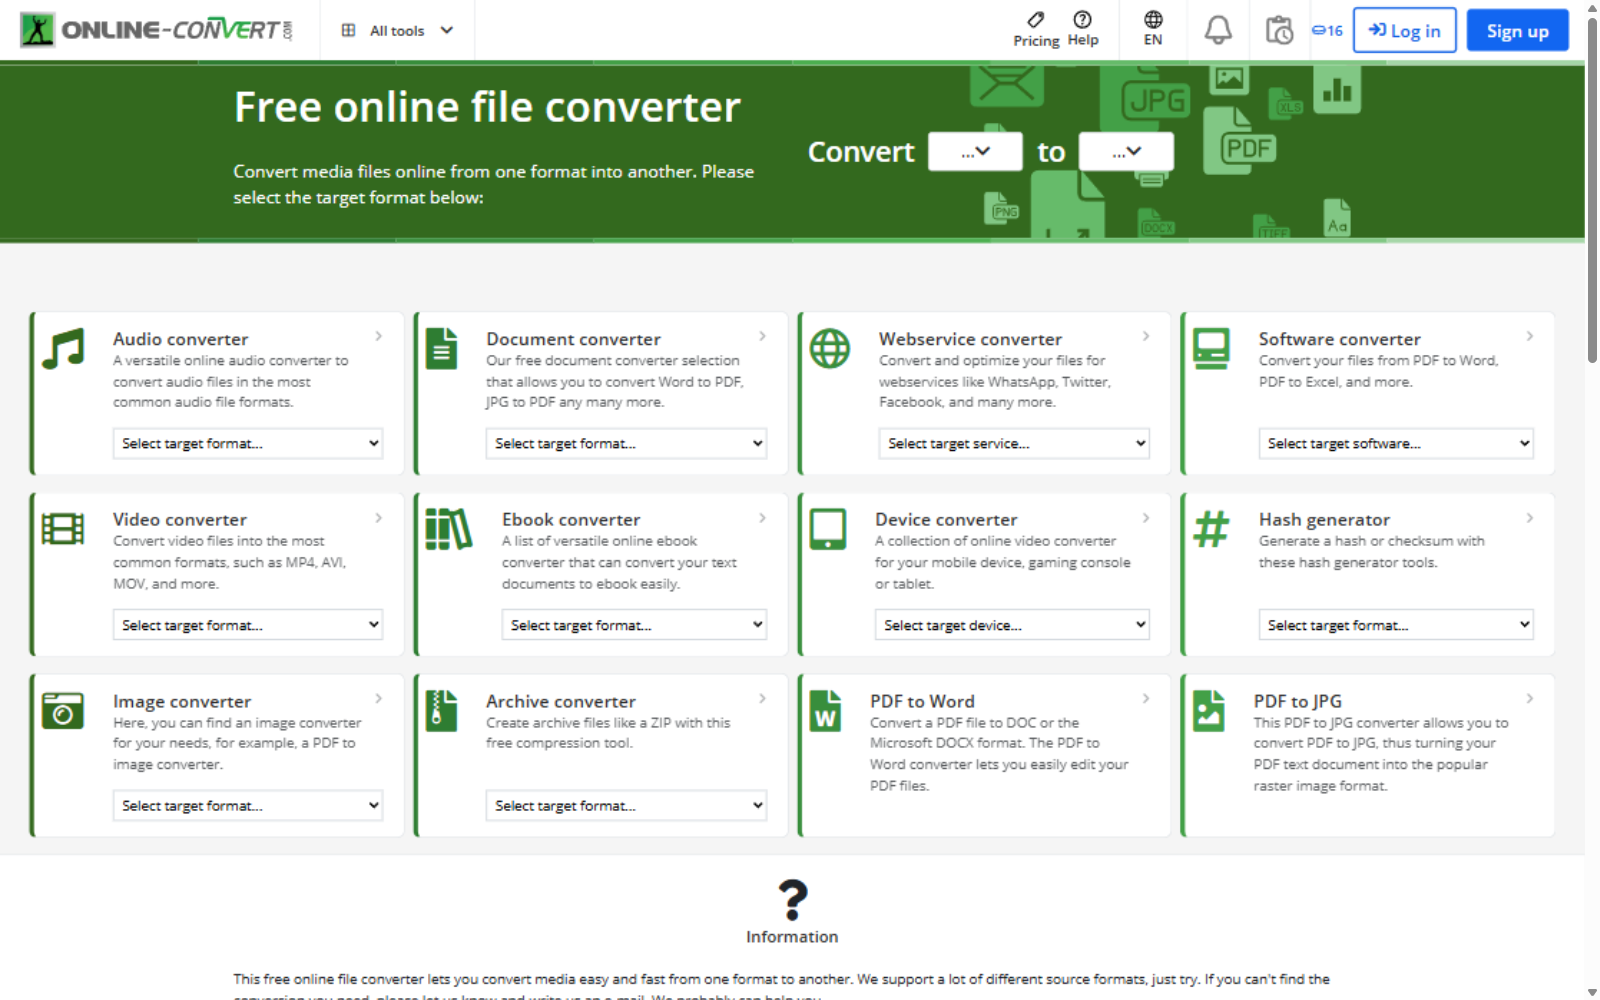The width and height of the screenshot is (1600, 1000).
Task: Open the notifications bell
Action: tap(1217, 30)
